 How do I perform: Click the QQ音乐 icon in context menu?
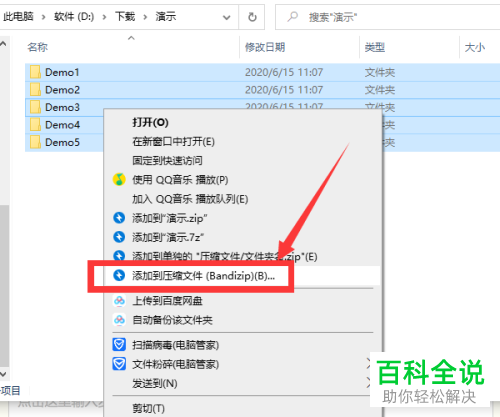click(x=119, y=180)
